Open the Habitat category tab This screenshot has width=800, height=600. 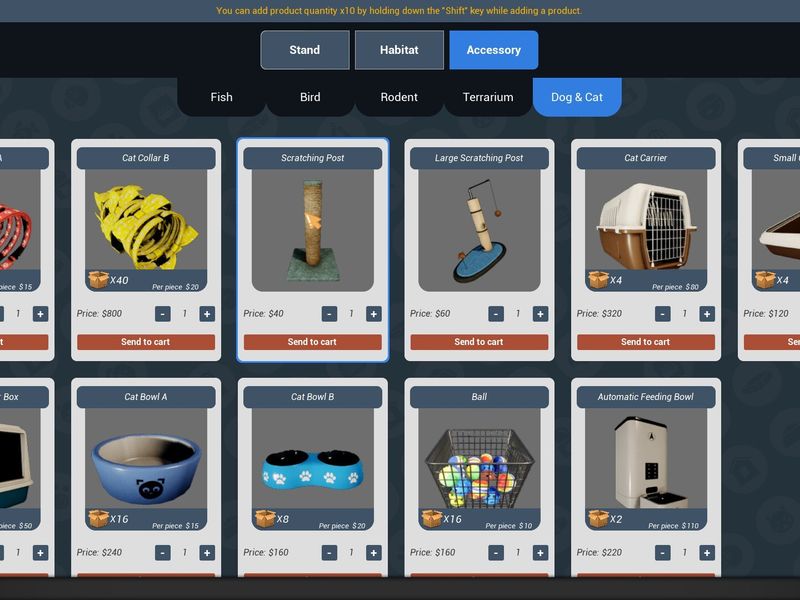click(x=399, y=50)
